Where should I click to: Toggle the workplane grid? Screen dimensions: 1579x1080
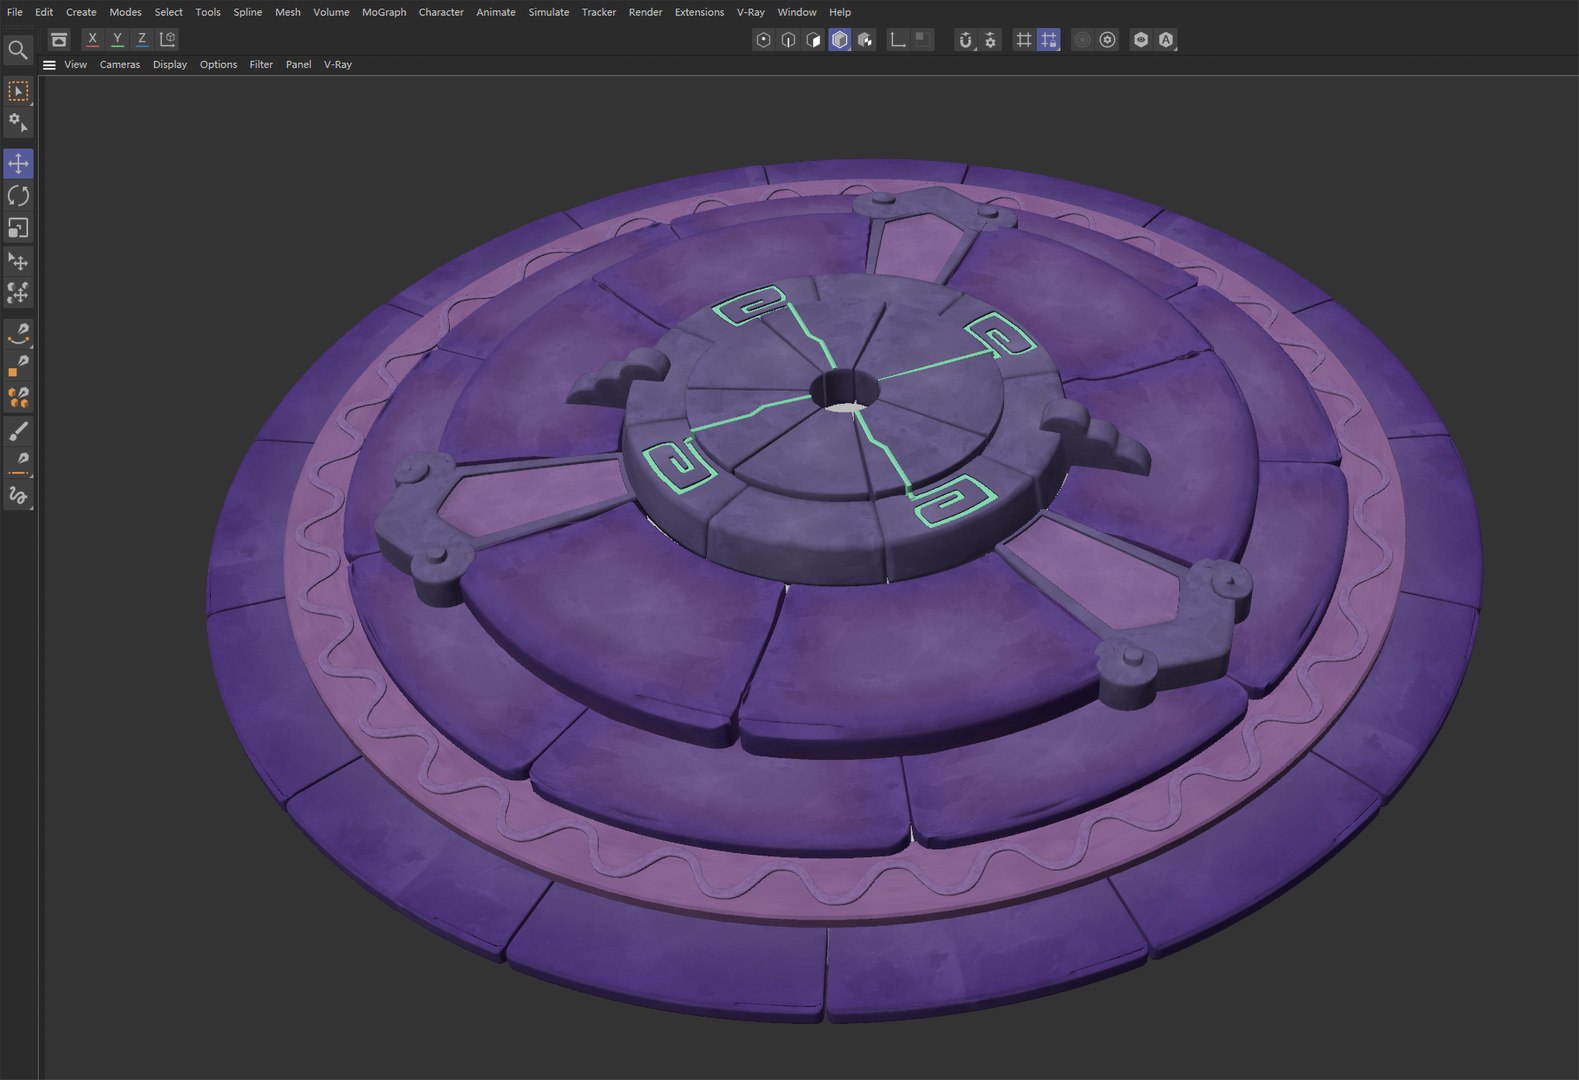1023,40
